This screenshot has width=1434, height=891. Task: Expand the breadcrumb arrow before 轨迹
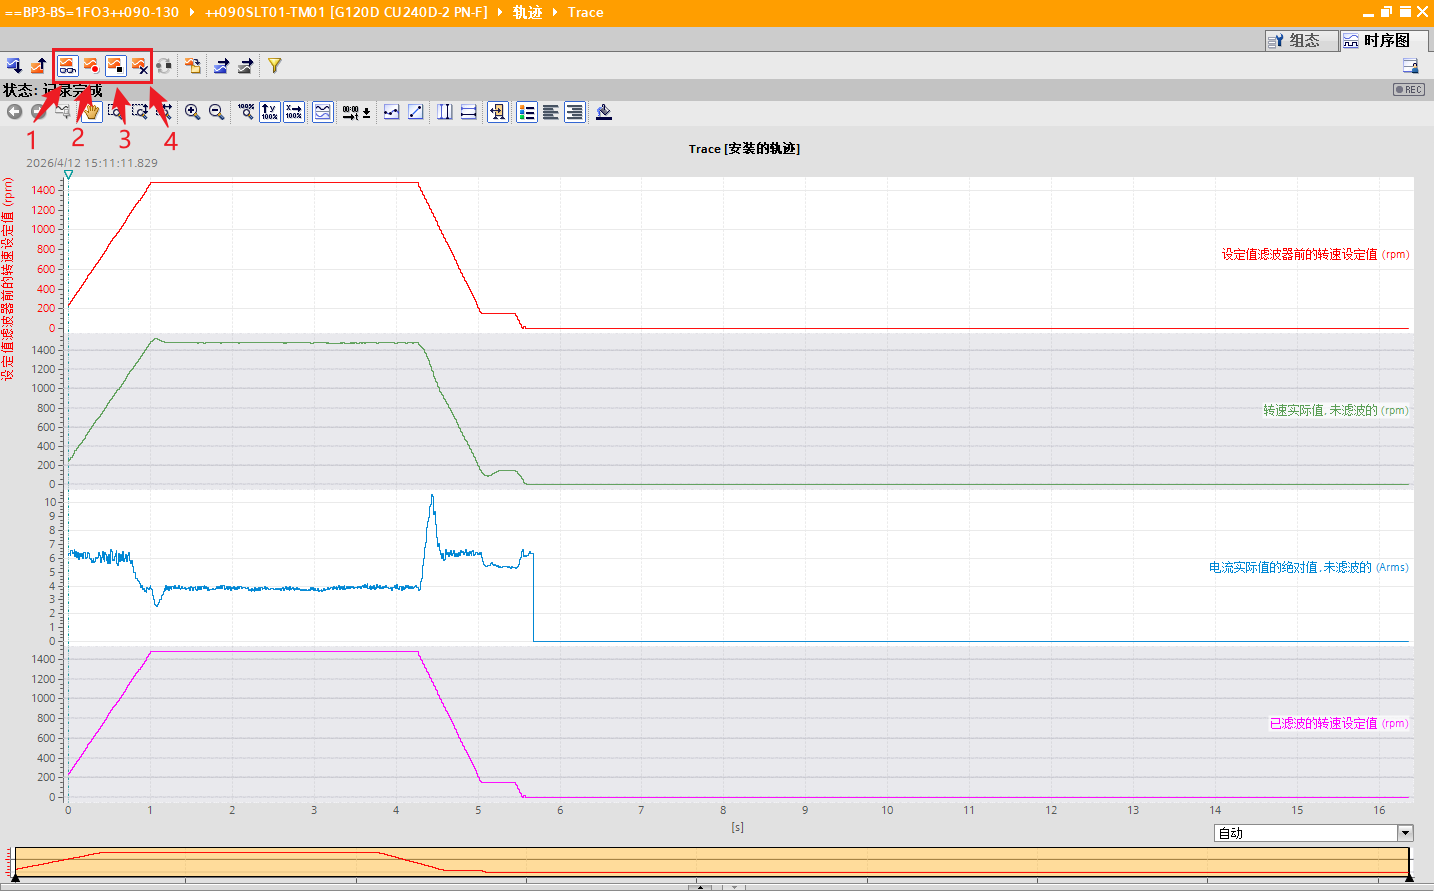[x=500, y=12]
